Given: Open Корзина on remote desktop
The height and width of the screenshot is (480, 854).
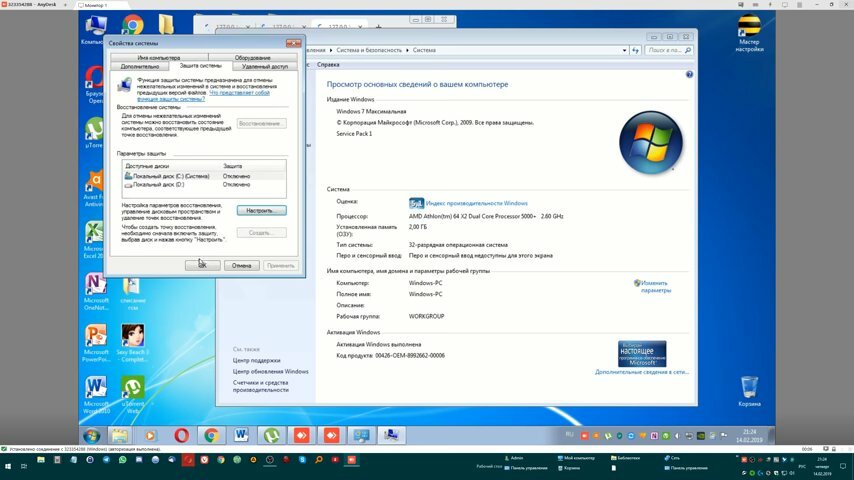Looking at the screenshot, I should [749, 391].
